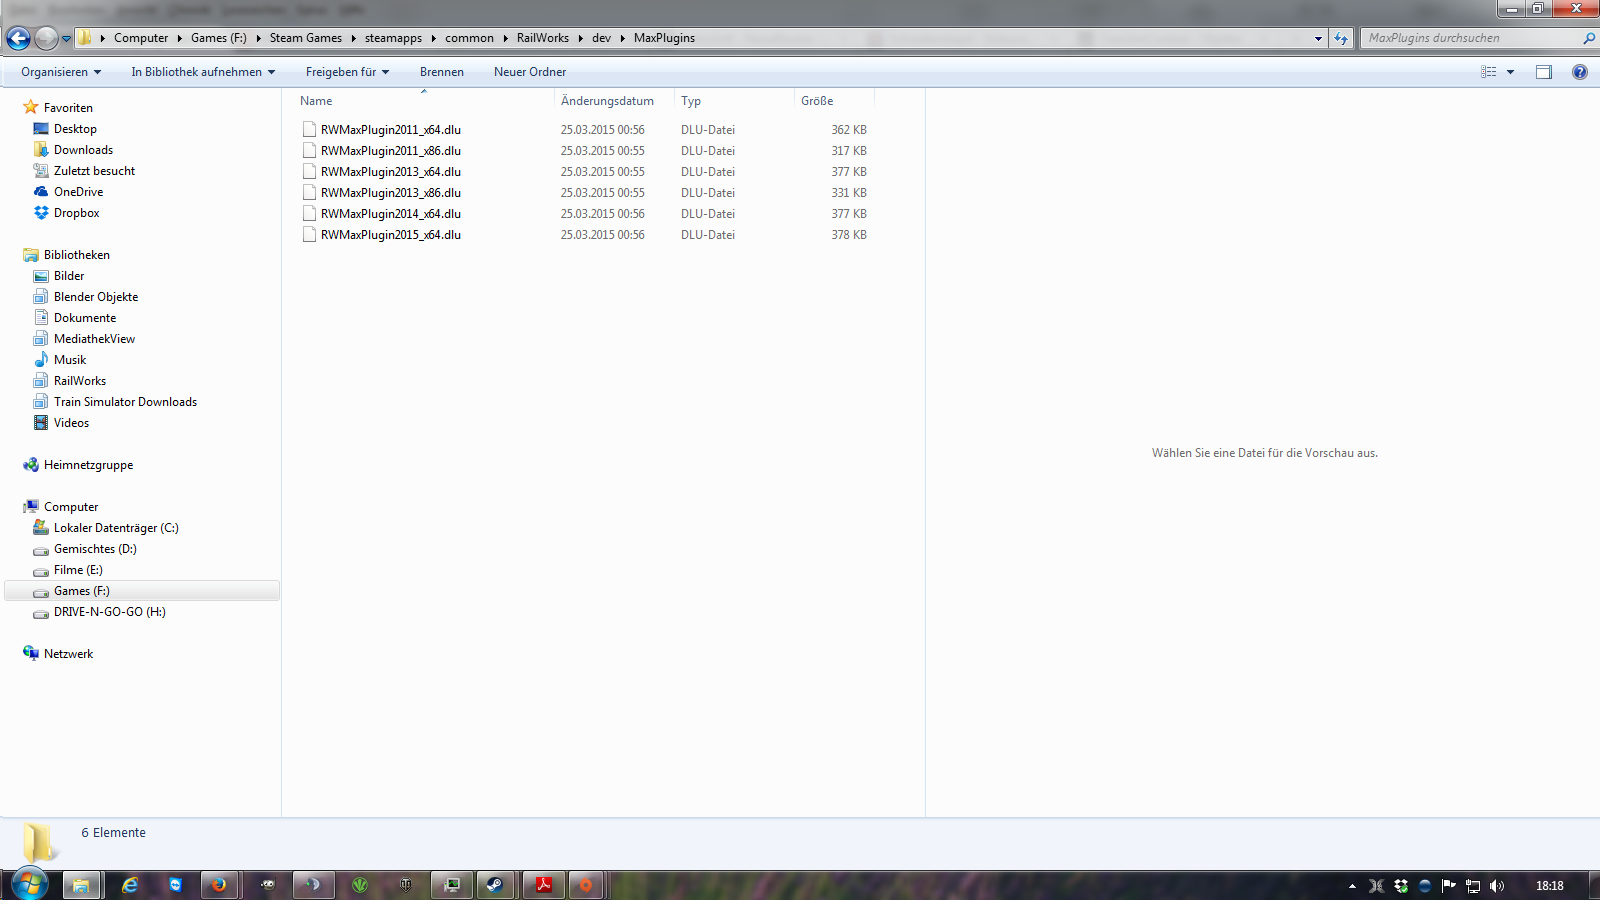Click the search magnifier icon
1600x900 pixels.
(x=1589, y=38)
